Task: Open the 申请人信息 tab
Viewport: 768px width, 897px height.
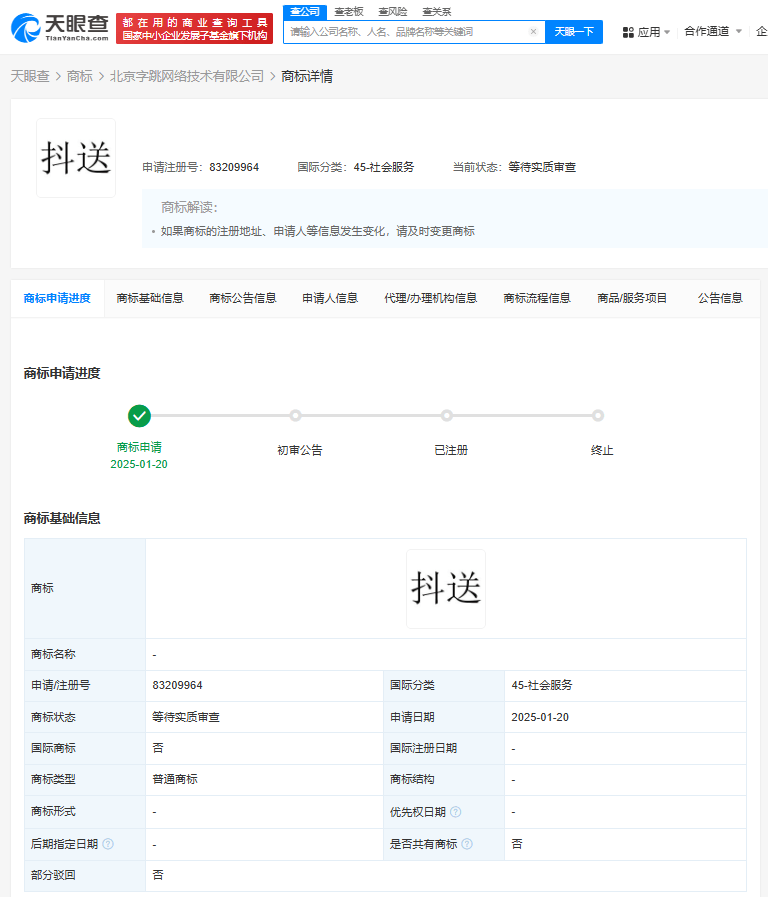Action: coord(330,298)
